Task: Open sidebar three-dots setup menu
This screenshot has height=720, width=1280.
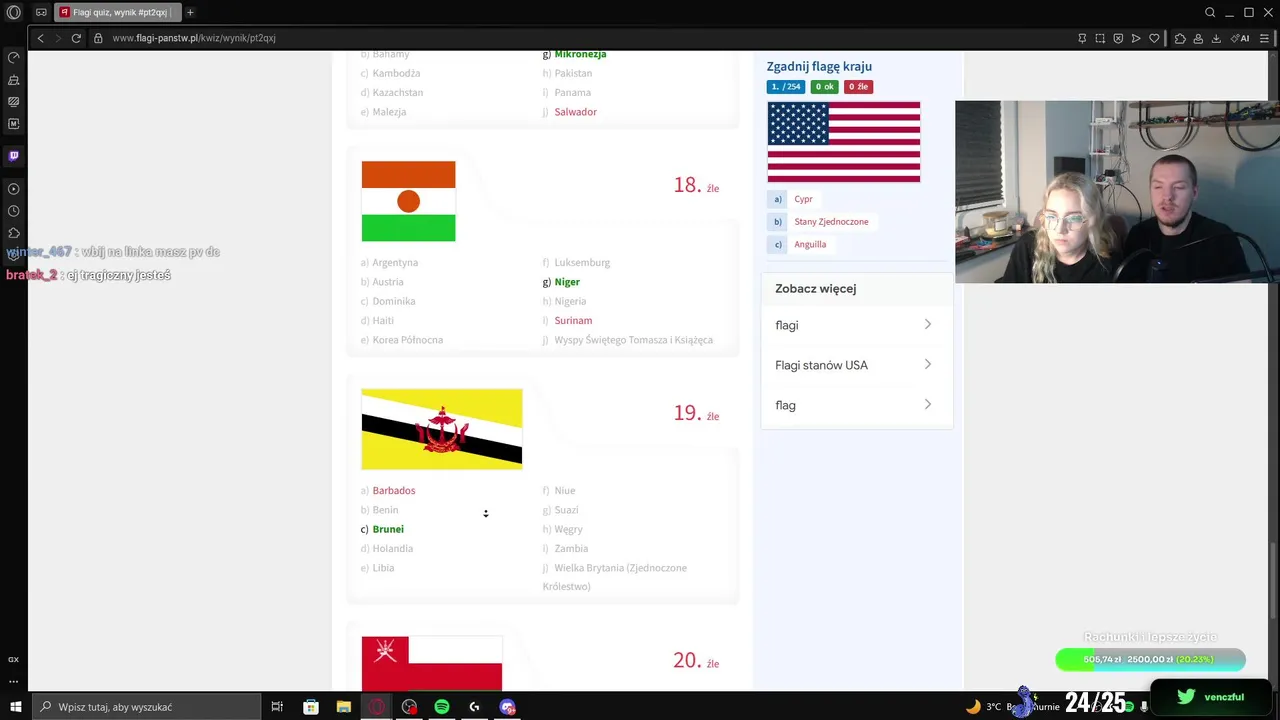Action: point(14,682)
